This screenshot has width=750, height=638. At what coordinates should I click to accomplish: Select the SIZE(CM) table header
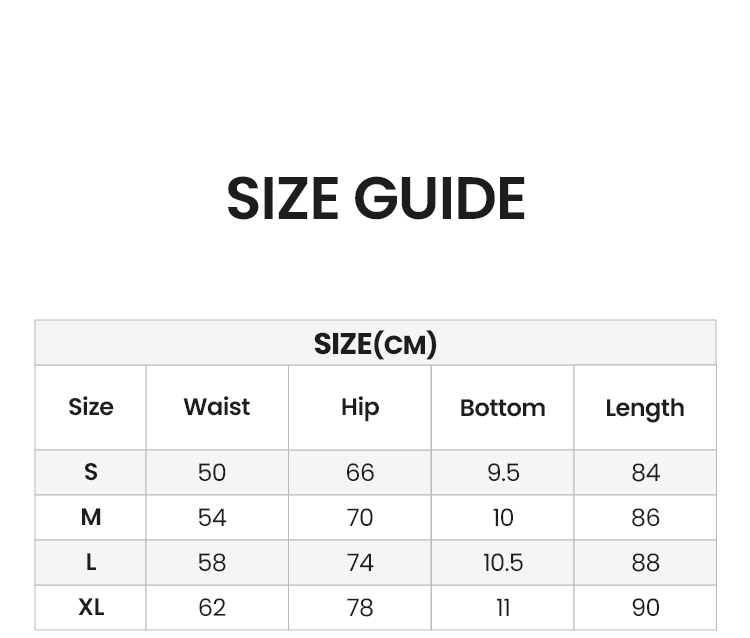pyautogui.click(x=375, y=343)
